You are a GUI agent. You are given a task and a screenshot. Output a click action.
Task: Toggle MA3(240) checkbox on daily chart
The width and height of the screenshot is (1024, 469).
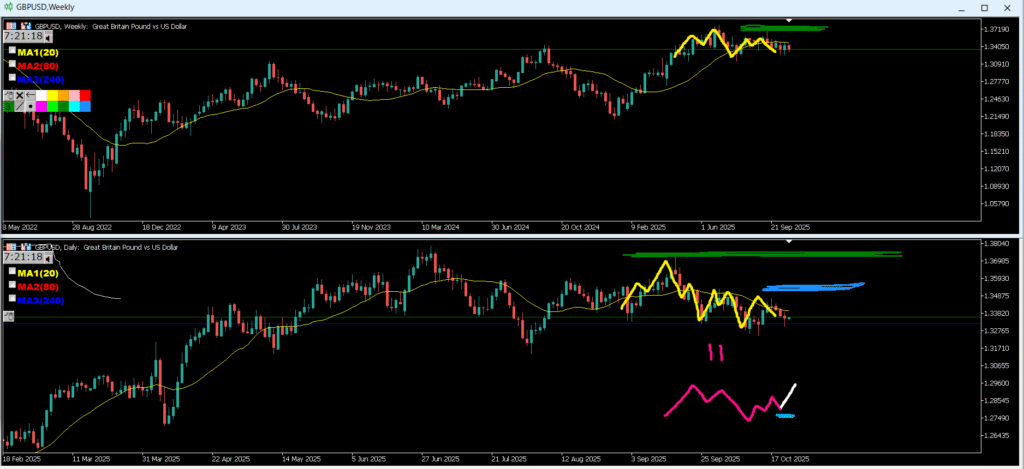tap(11, 298)
